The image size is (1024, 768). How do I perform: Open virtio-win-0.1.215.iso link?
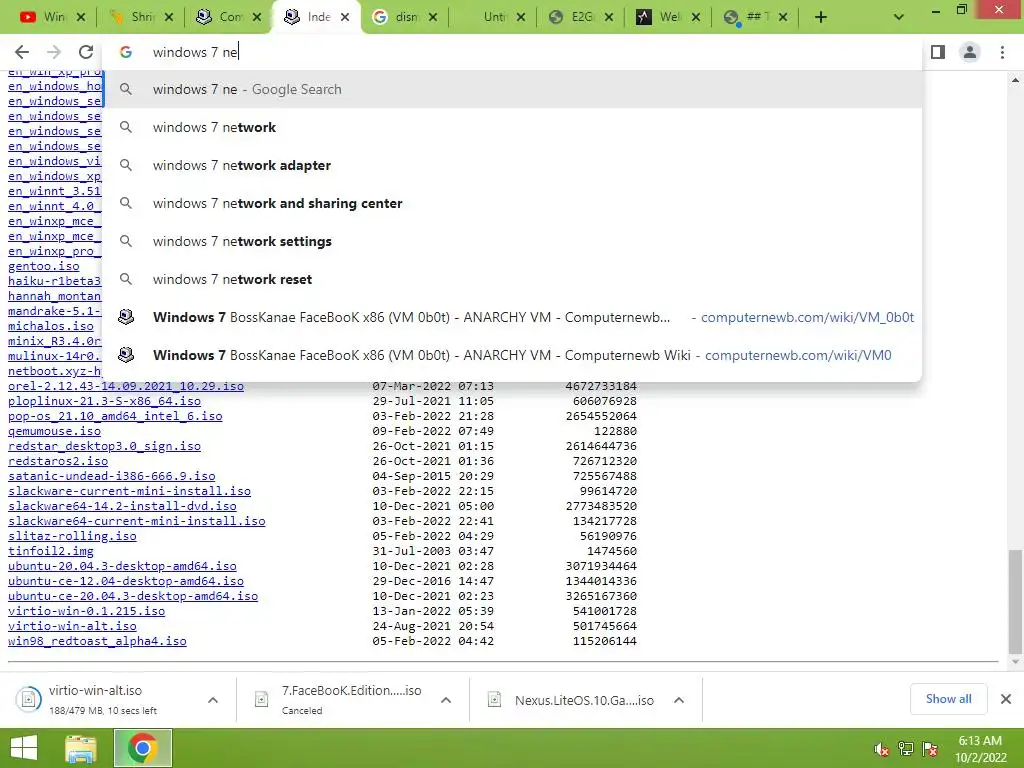pos(87,611)
